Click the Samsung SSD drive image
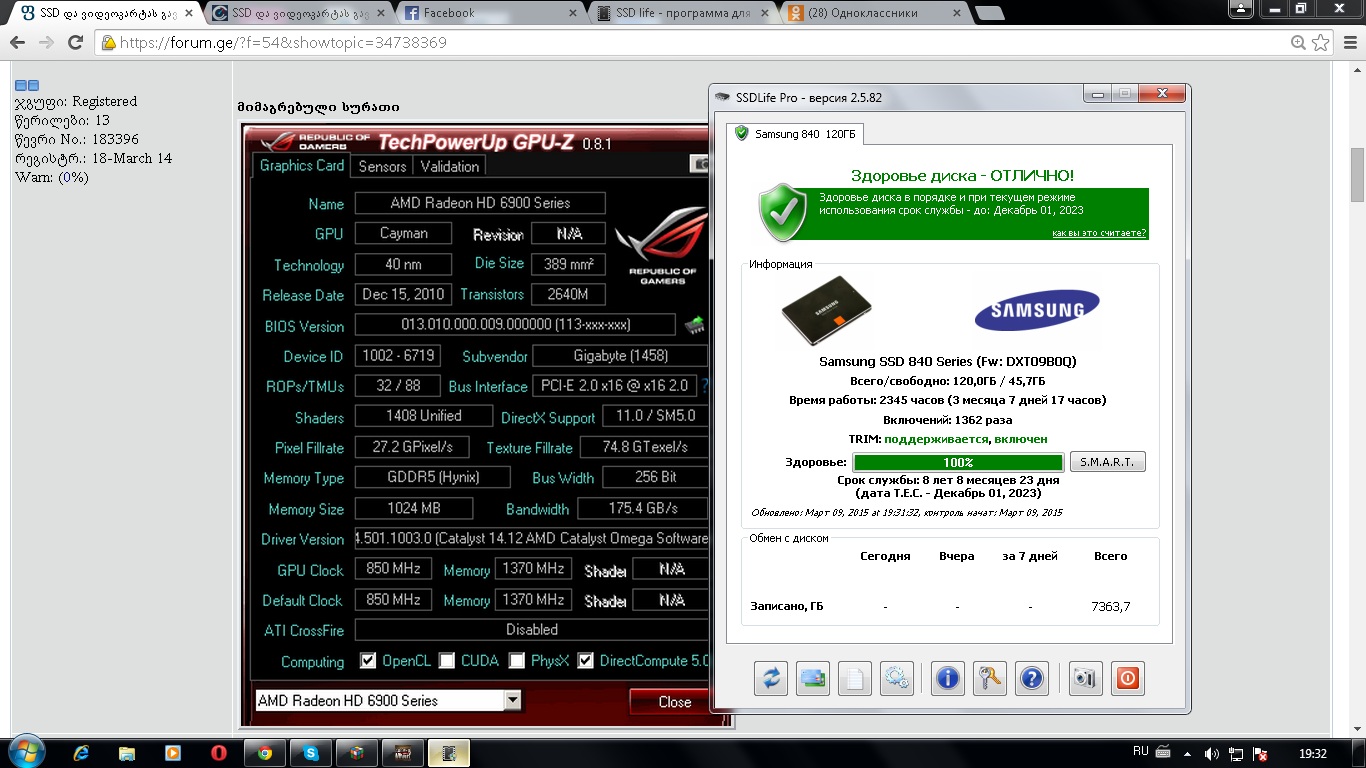This screenshot has height=768, width=1366. (x=826, y=310)
